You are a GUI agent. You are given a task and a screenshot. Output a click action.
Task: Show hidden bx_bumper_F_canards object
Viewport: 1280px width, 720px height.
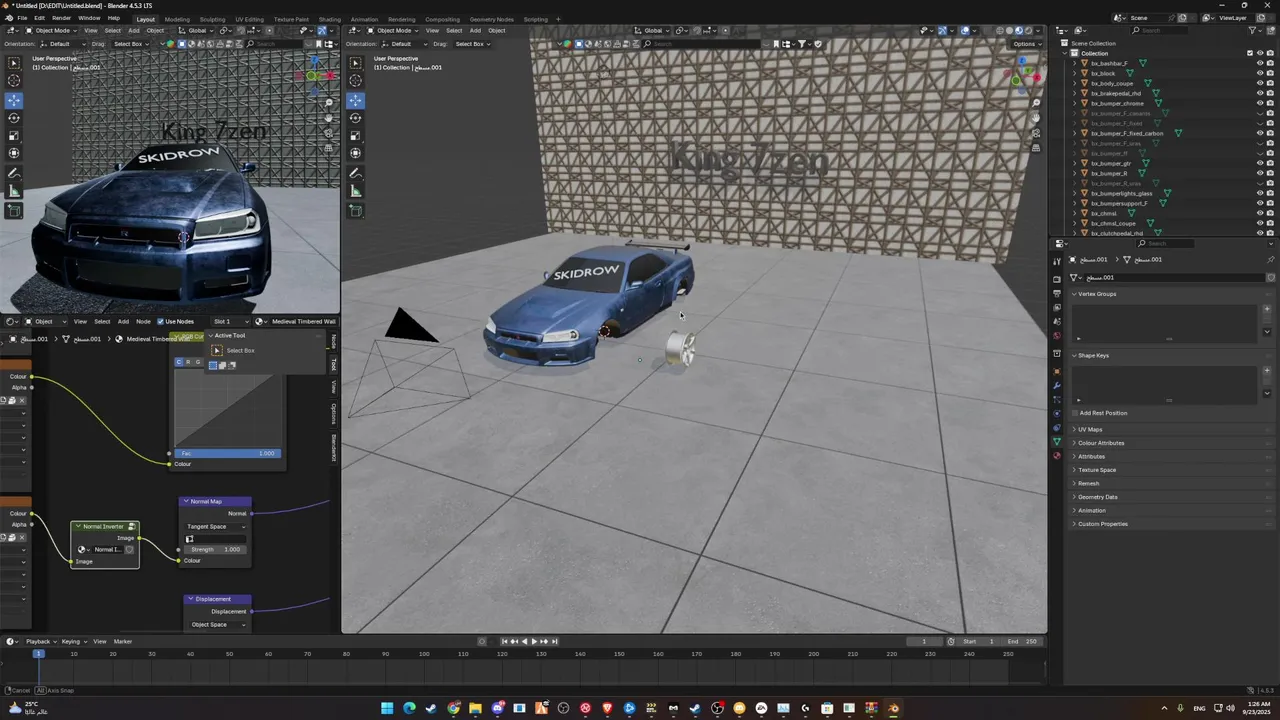(1260, 113)
